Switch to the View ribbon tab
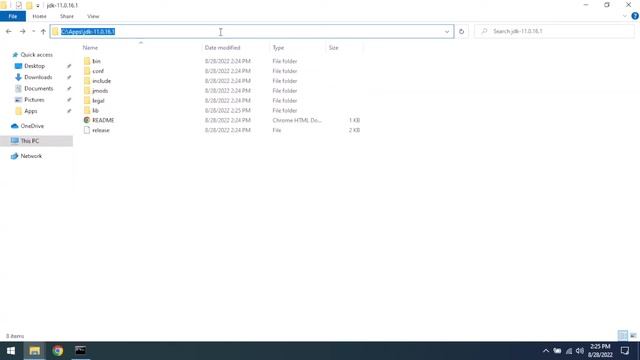Image resolution: width=640 pixels, height=360 pixels. [x=93, y=16]
